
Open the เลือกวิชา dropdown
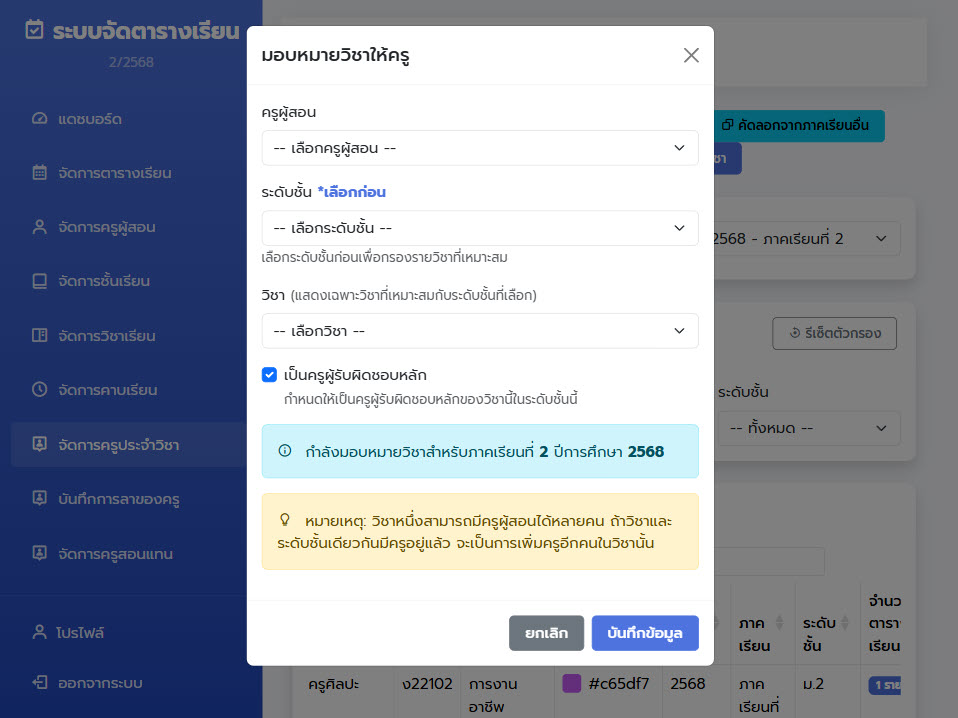(480, 330)
